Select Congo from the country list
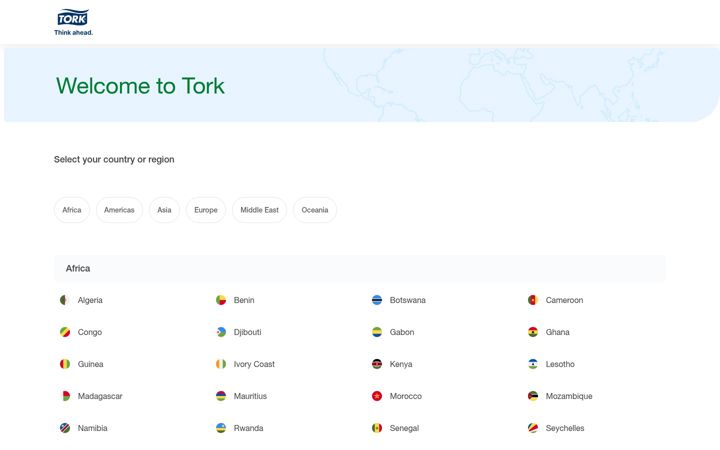Image resolution: width=720 pixels, height=450 pixels. tap(90, 332)
